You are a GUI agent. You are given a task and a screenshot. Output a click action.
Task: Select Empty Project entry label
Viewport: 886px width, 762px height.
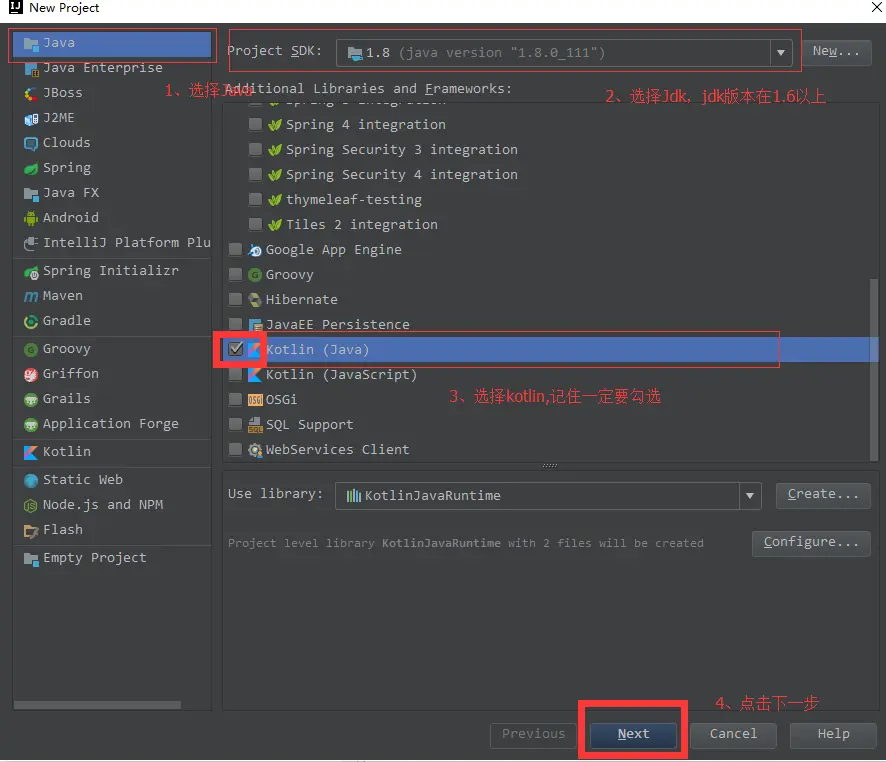[94, 558]
